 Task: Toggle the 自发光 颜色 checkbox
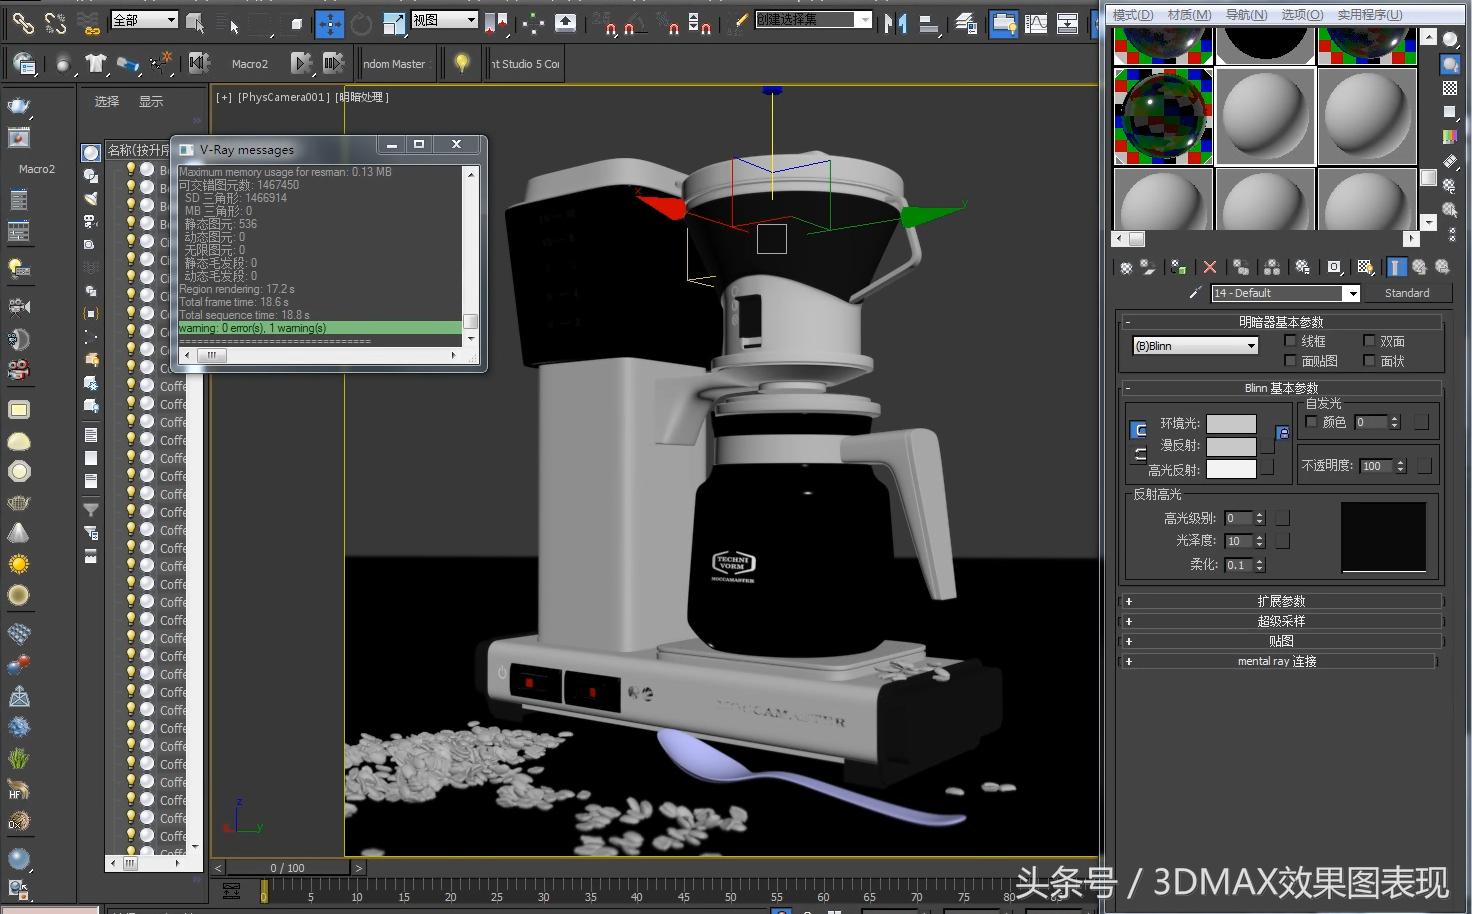coord(1312,422)
